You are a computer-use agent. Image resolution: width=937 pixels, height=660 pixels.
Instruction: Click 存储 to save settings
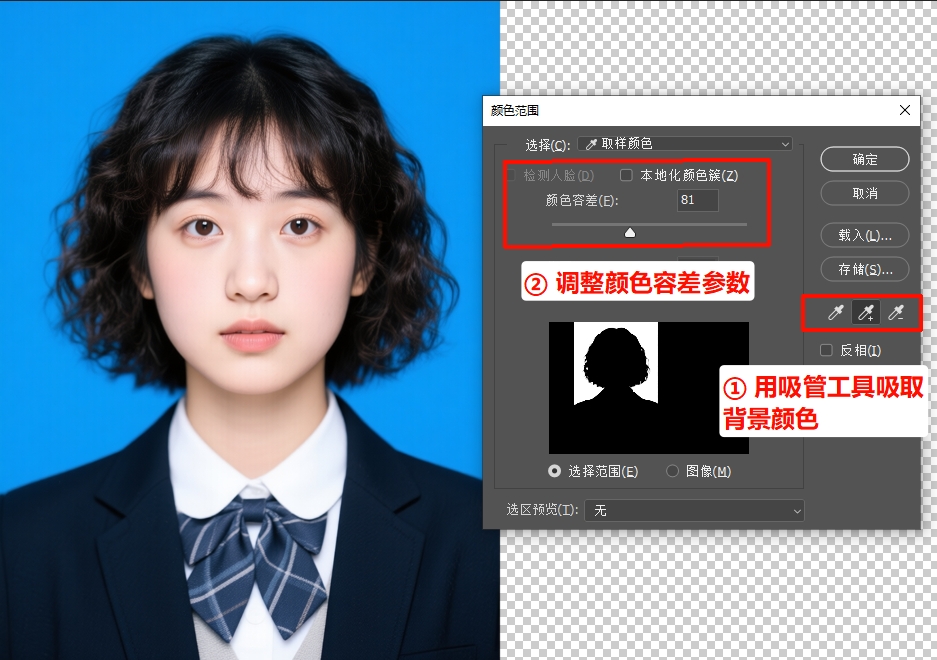(865, 269)
